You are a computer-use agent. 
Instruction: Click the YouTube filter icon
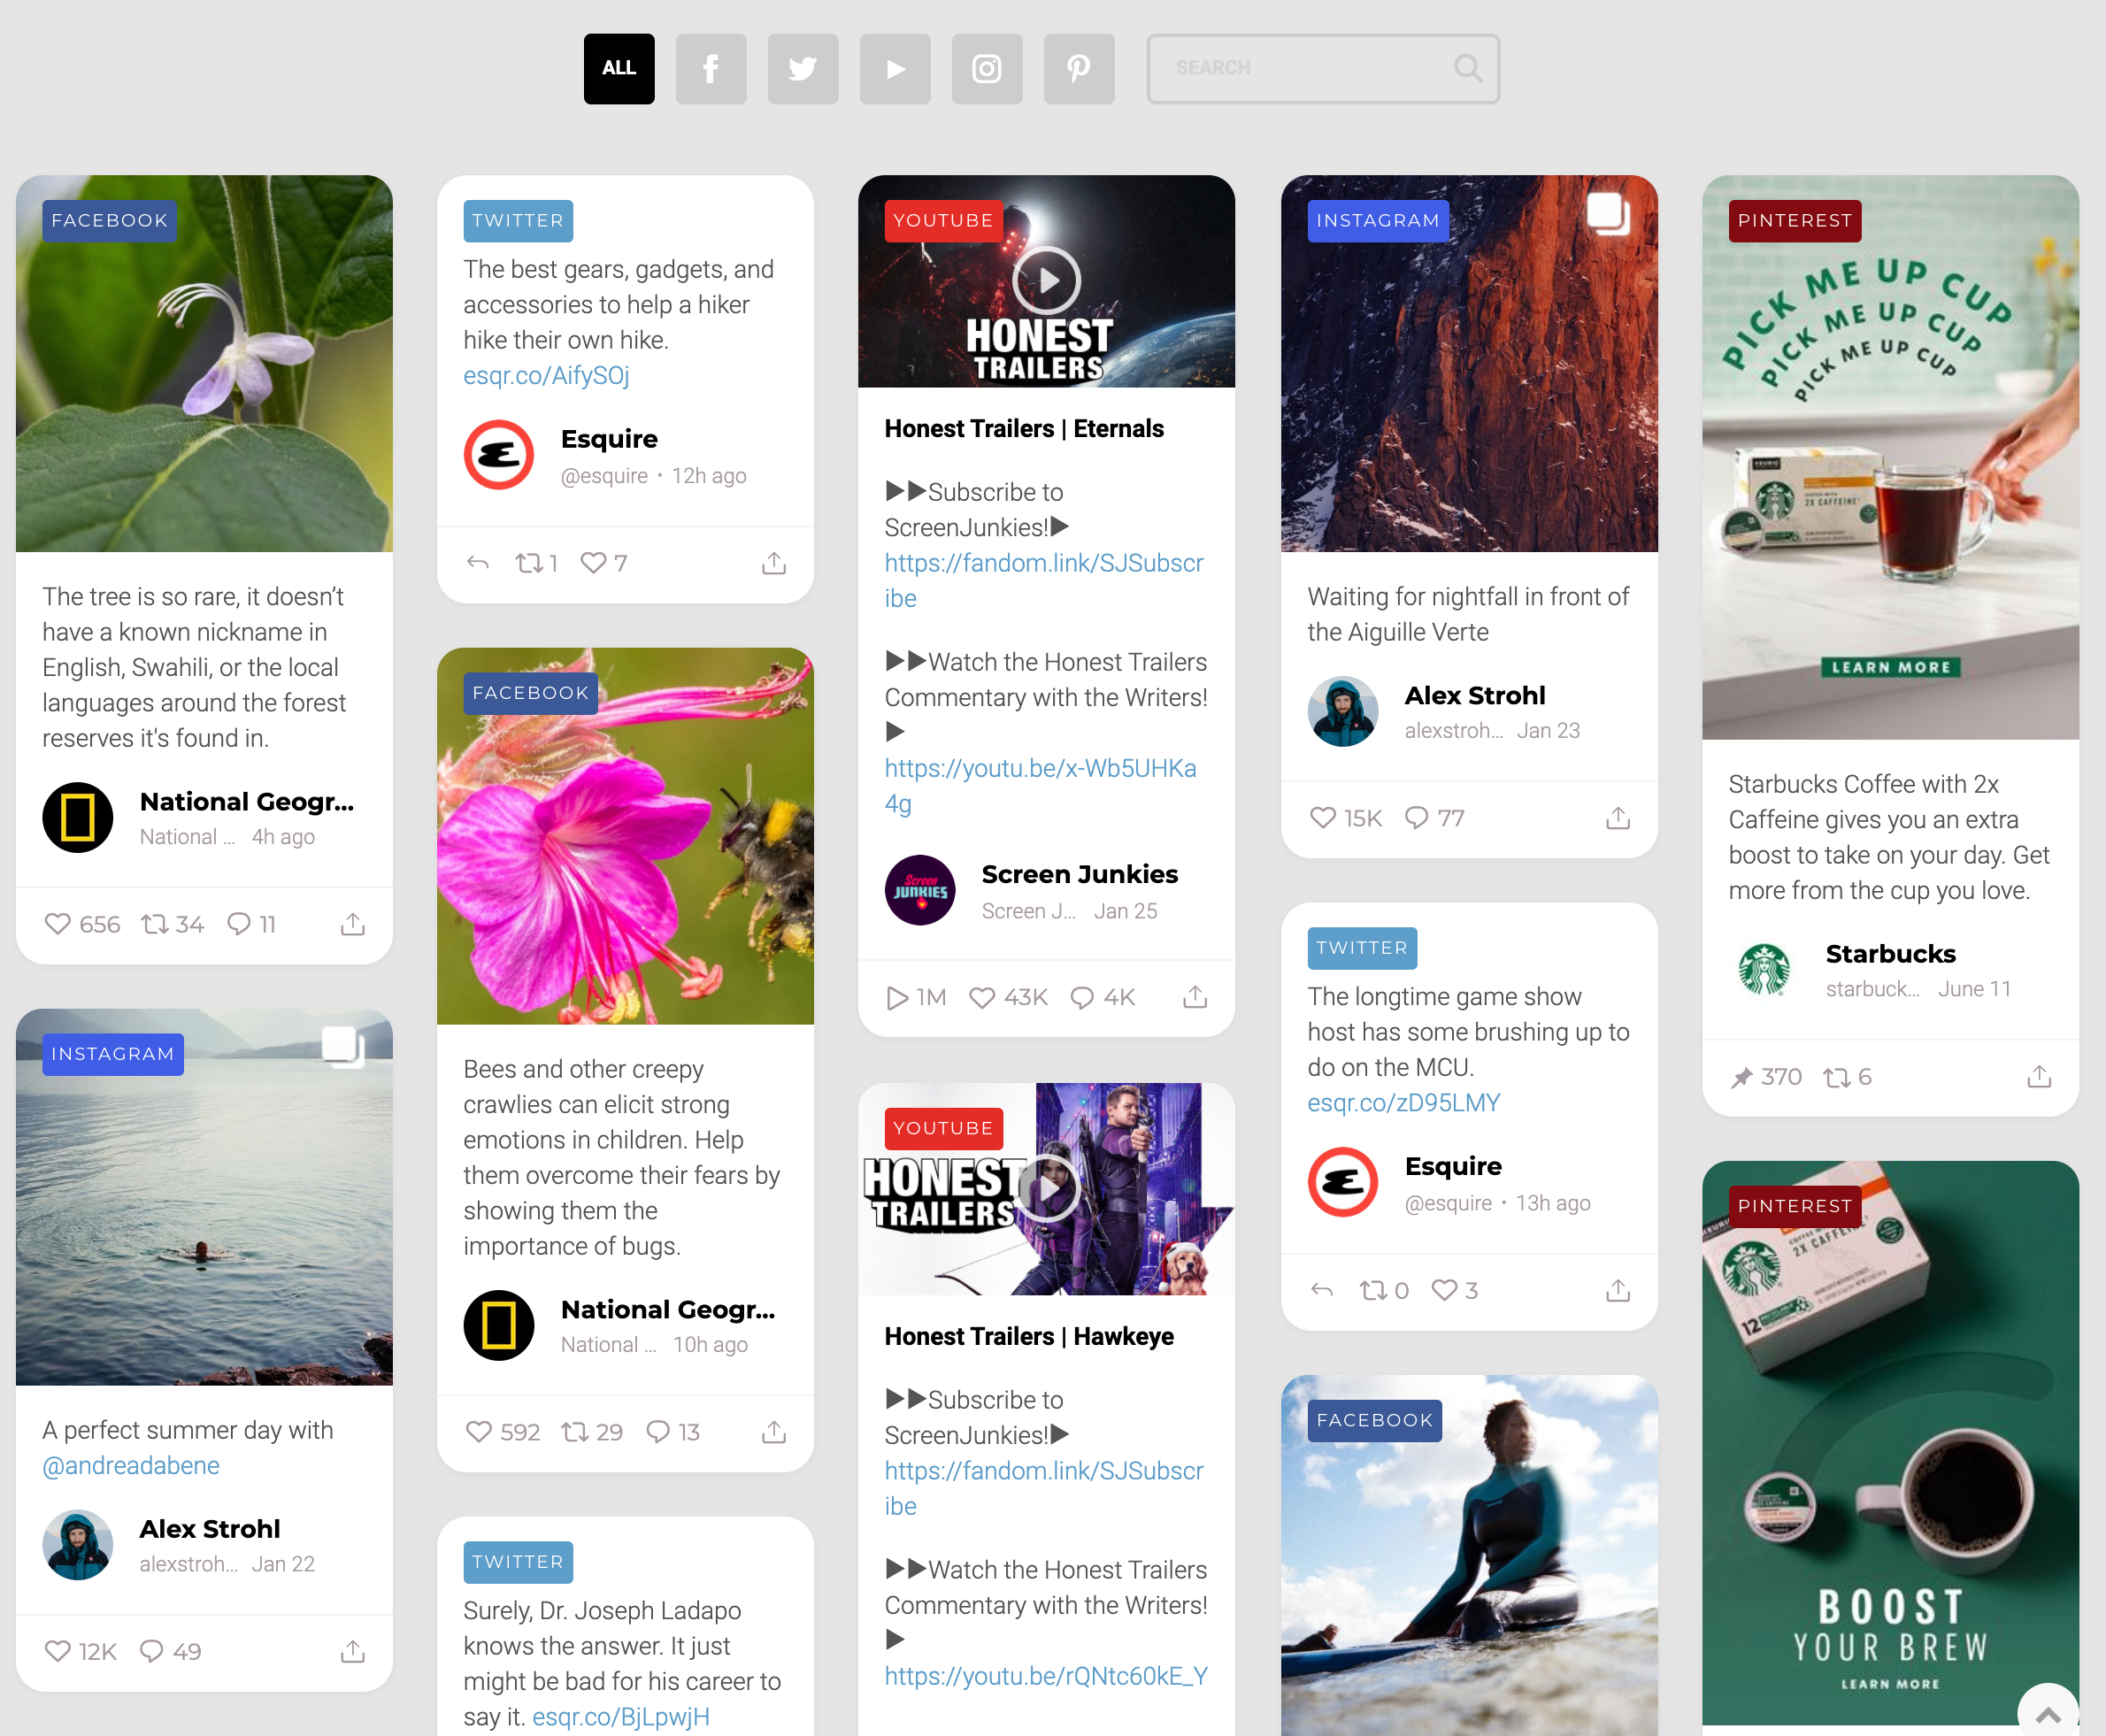[894, 66]
